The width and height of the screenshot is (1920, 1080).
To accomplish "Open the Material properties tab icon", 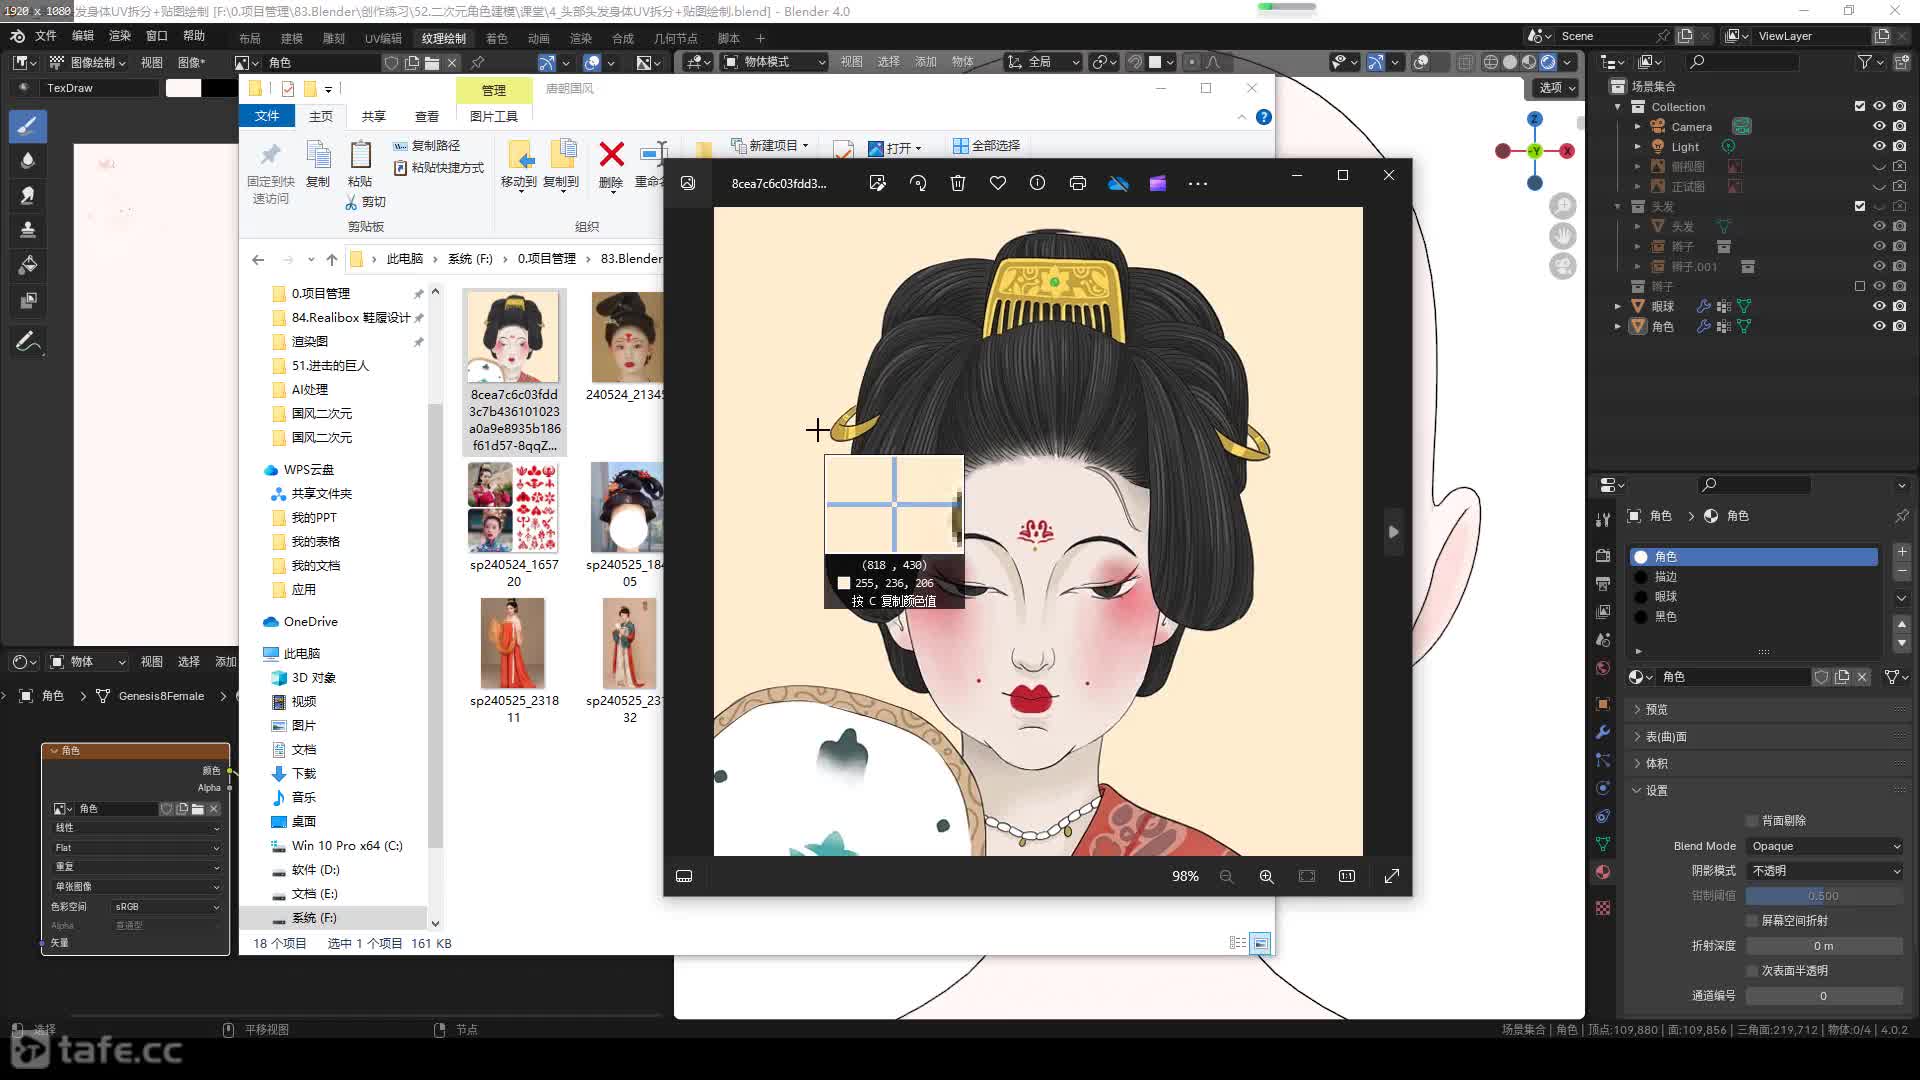I will pos(1603,872).
